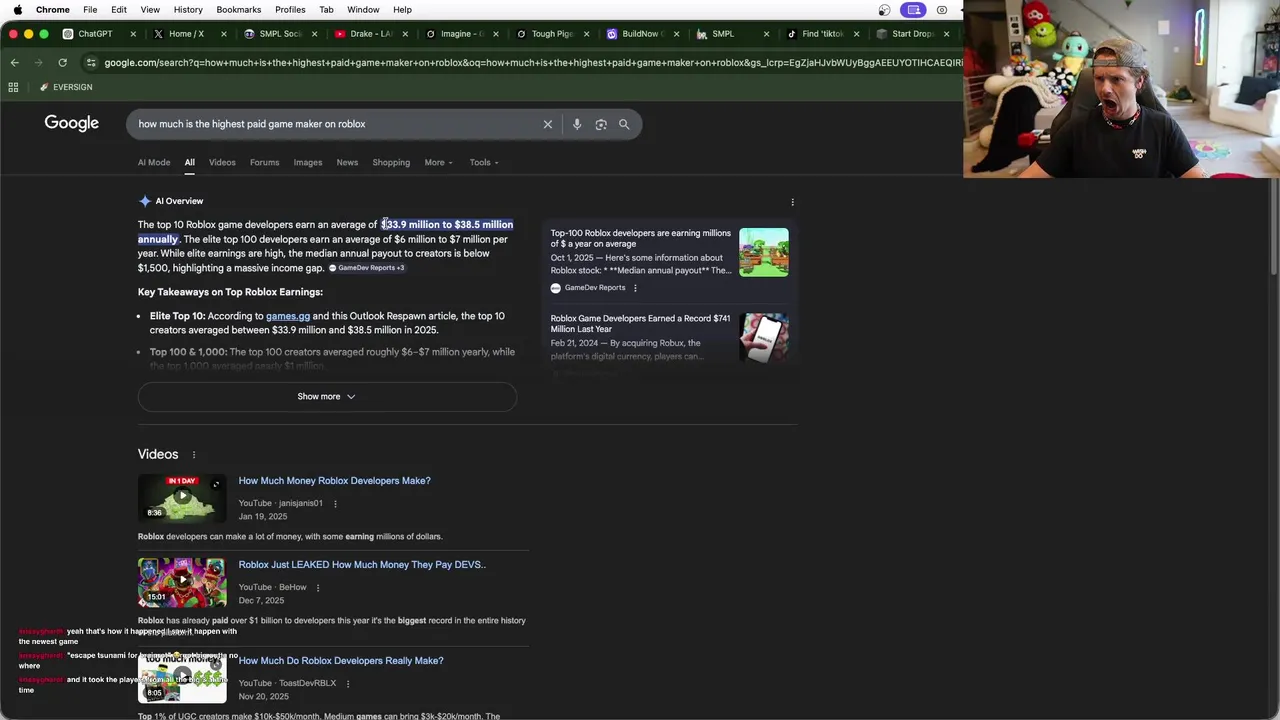Go back to previous page
The image size is (1280, 720).
click(14, 63)
